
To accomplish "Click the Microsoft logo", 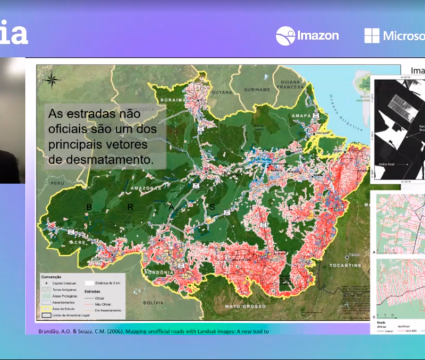I will [x=395, y=36].
